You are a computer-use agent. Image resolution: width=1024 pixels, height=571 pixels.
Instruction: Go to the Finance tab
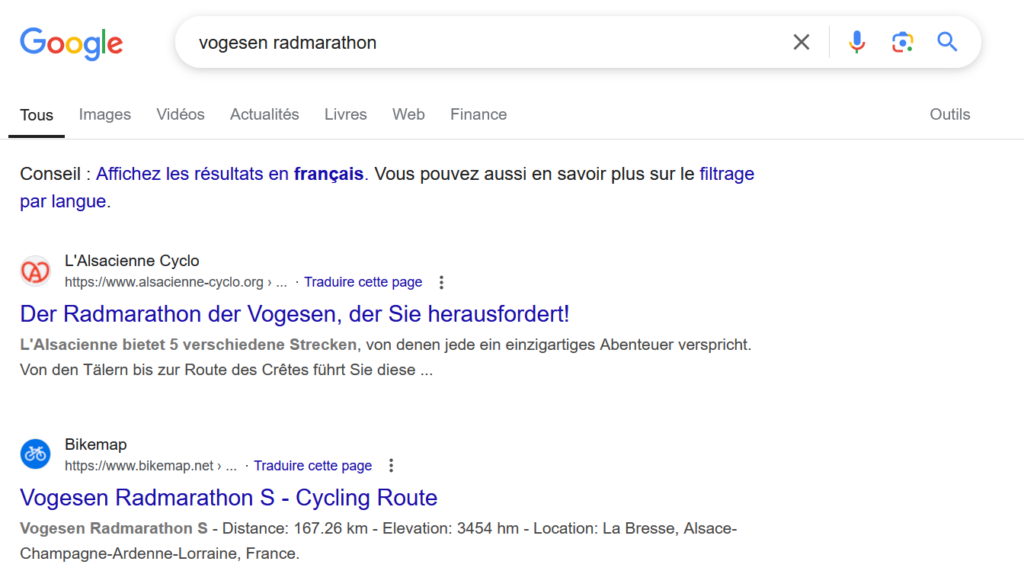tap(478, 114)
